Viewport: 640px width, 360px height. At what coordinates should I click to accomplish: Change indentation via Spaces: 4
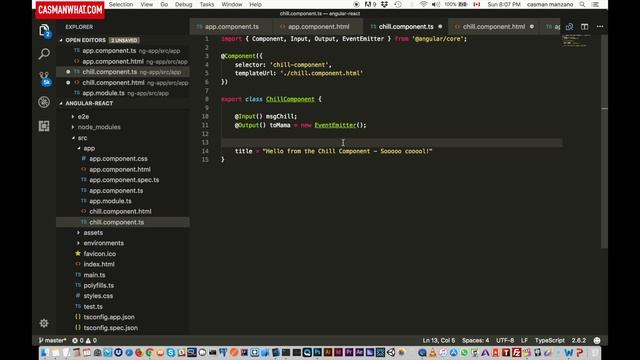pos(476,340)
